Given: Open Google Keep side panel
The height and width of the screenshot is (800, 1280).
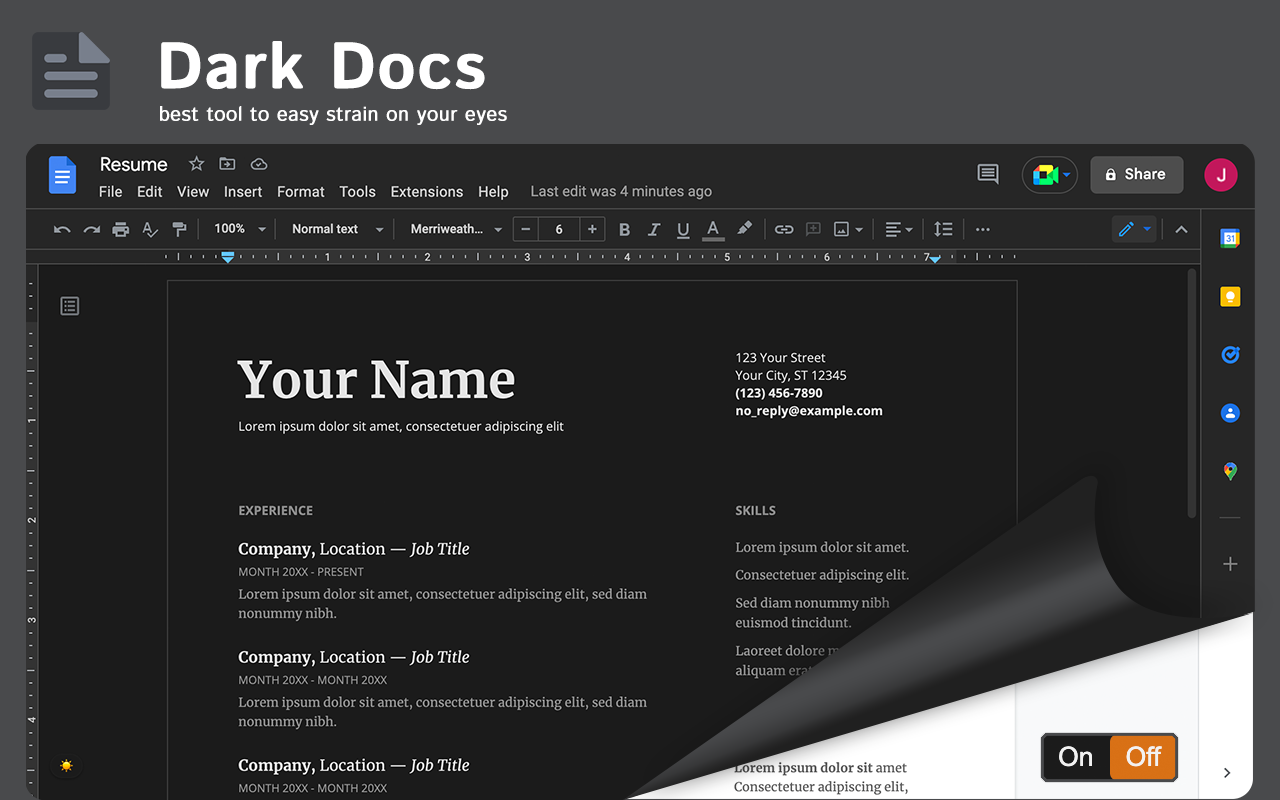Looking at the screenshot, I should click(x=1230, y=296).
